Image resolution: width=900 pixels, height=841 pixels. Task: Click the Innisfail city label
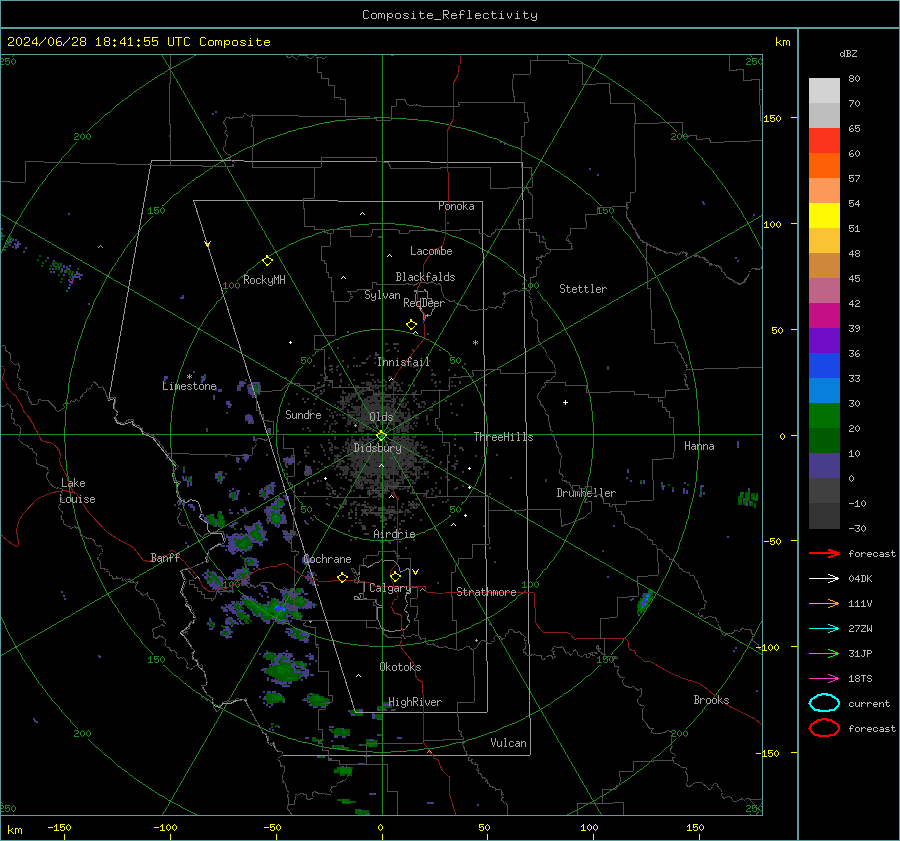(x=403, y=362)
